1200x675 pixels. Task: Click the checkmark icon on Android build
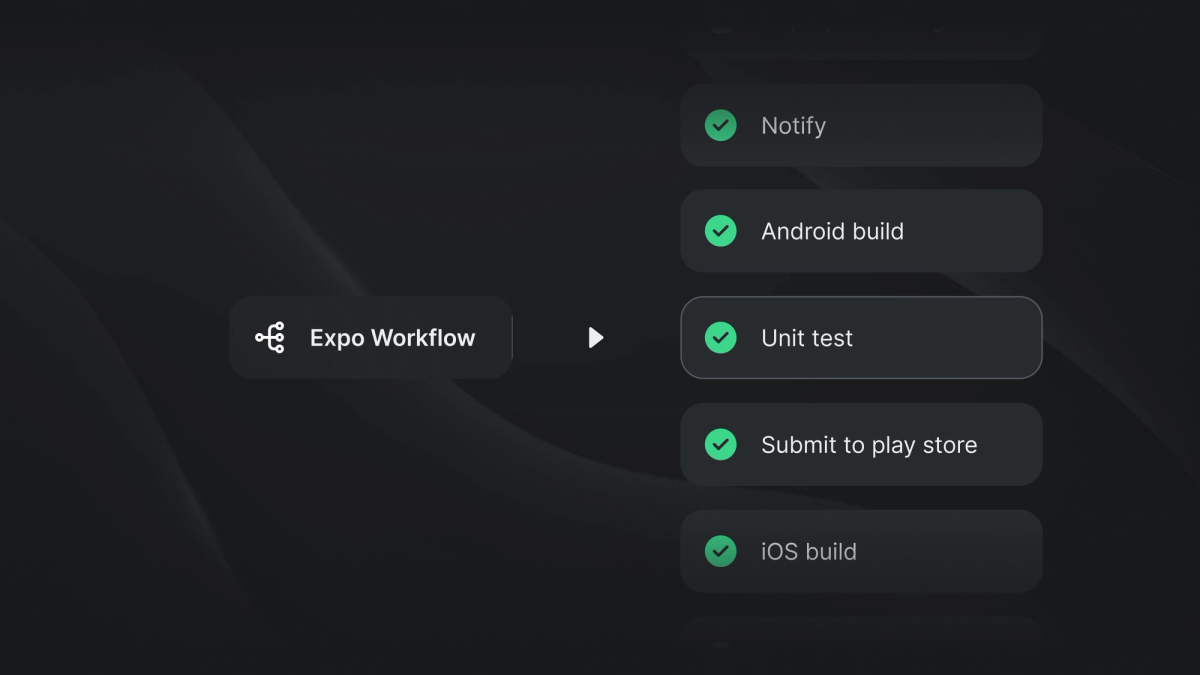tap(721, 231)
